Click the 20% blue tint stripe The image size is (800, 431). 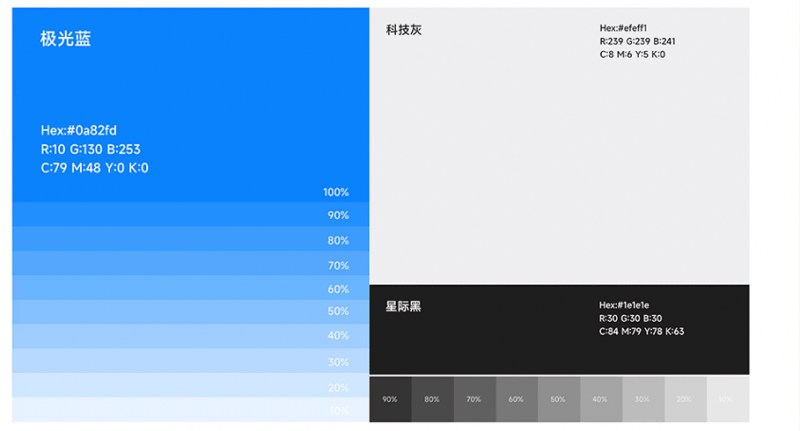[x=190, y=386]
